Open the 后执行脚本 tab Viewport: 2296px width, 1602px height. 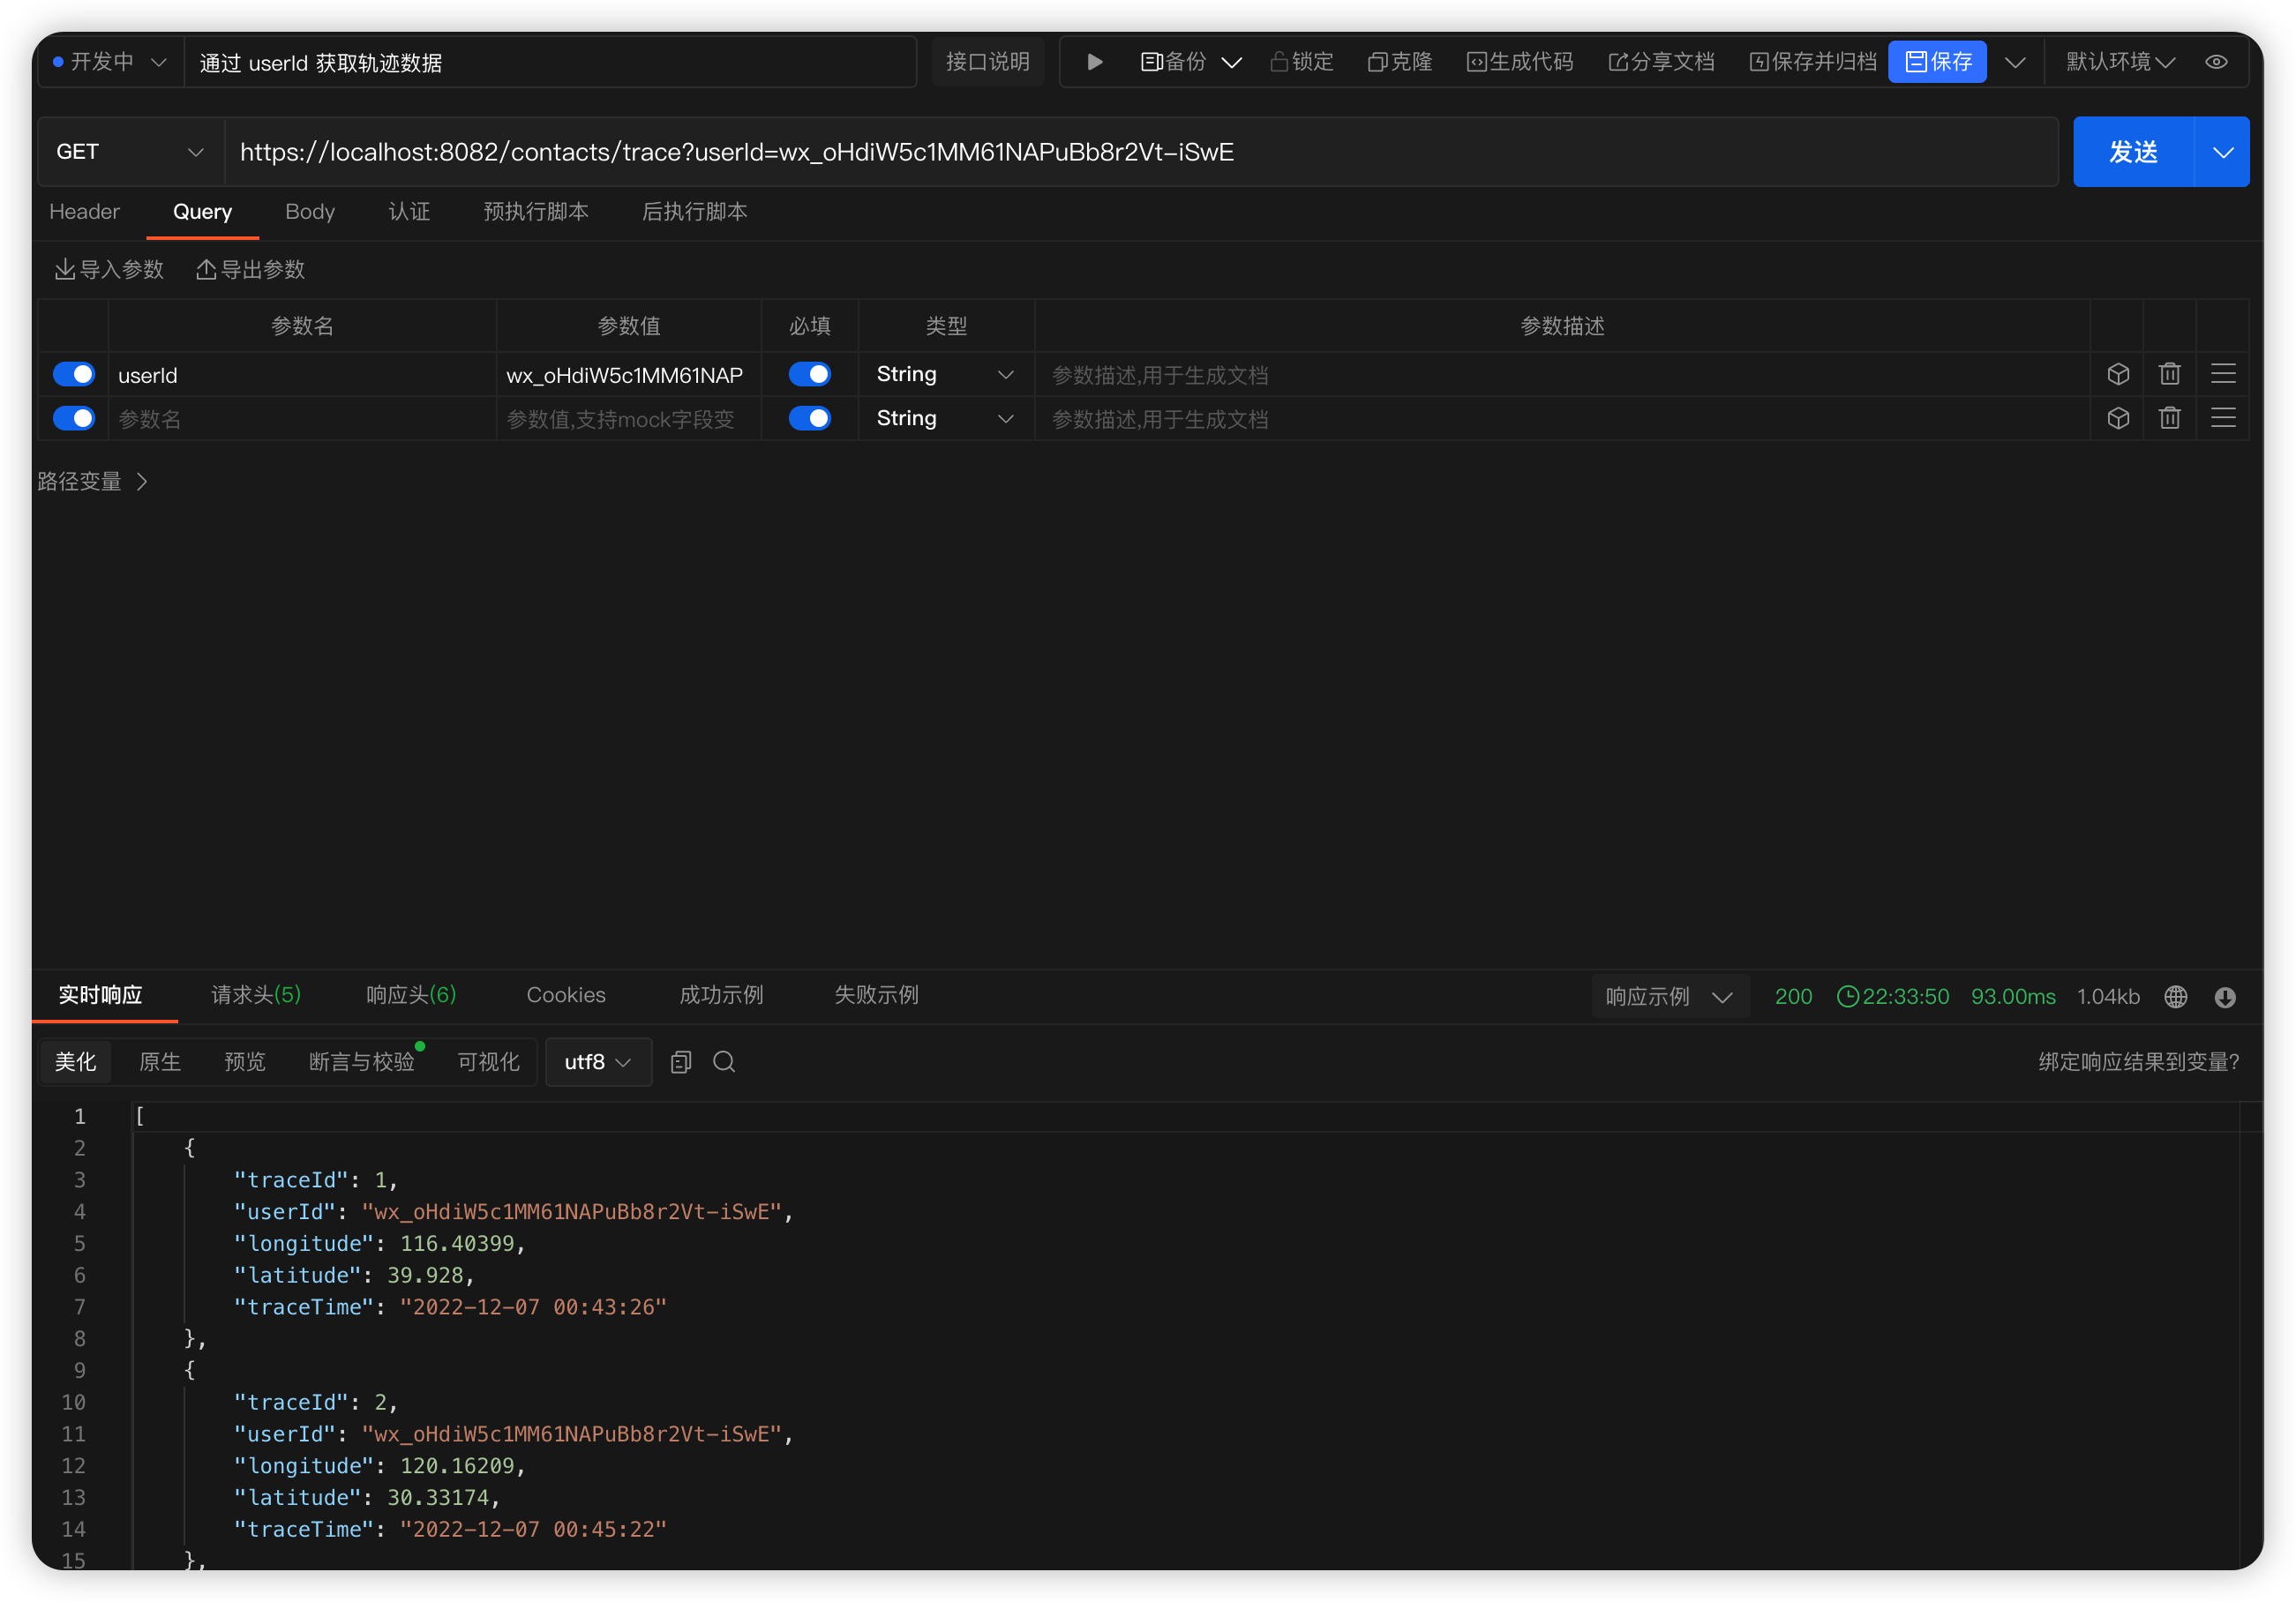pyautogui.click(x=694, y=212)
